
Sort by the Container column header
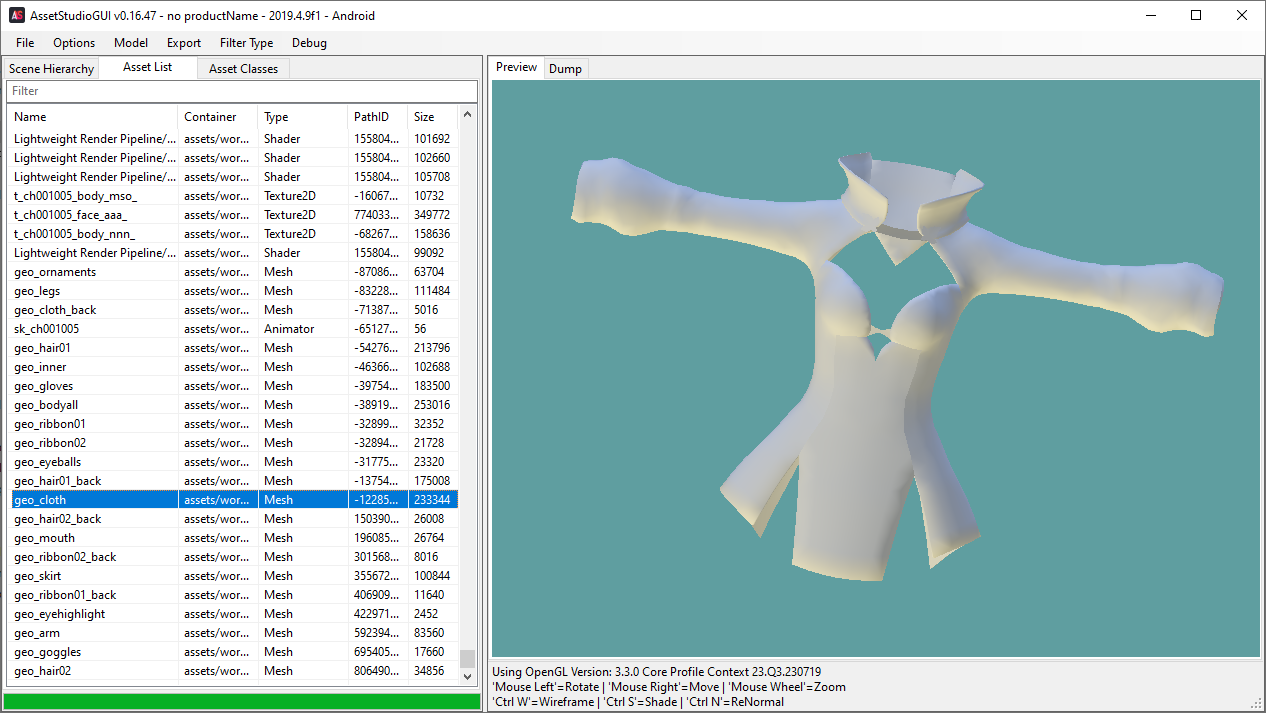coord(218,117)
